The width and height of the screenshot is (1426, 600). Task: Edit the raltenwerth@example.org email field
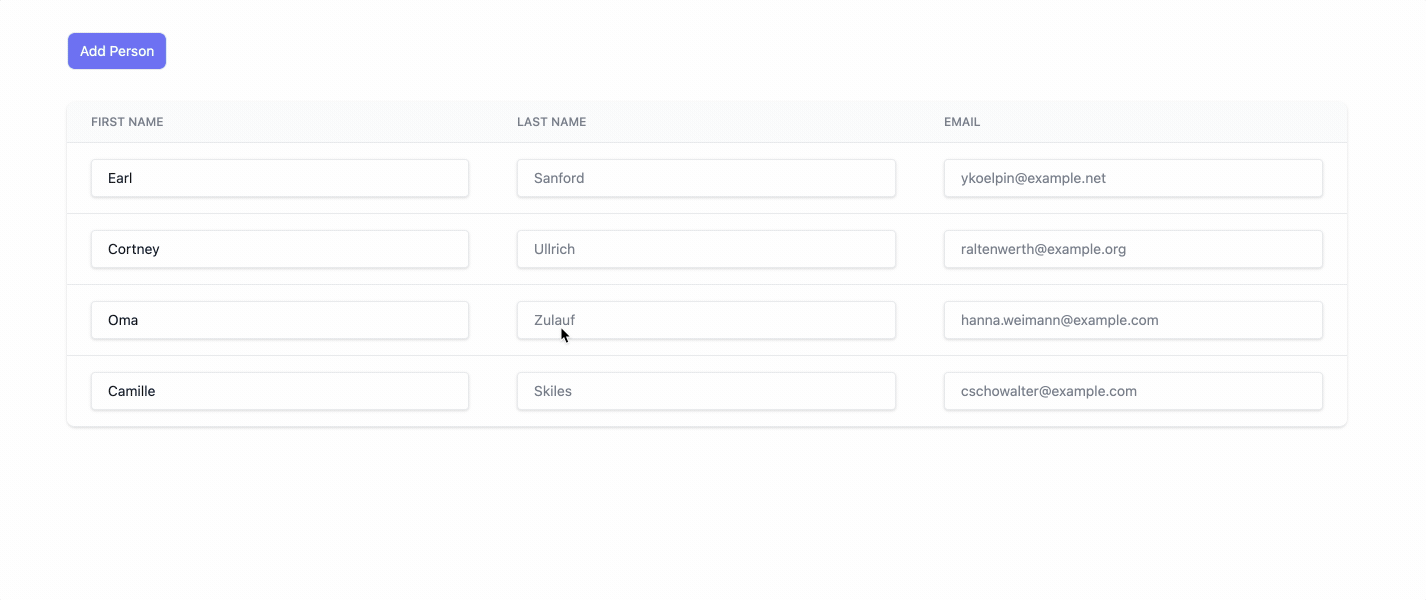pyautogui.click(x=1133, y=249)
